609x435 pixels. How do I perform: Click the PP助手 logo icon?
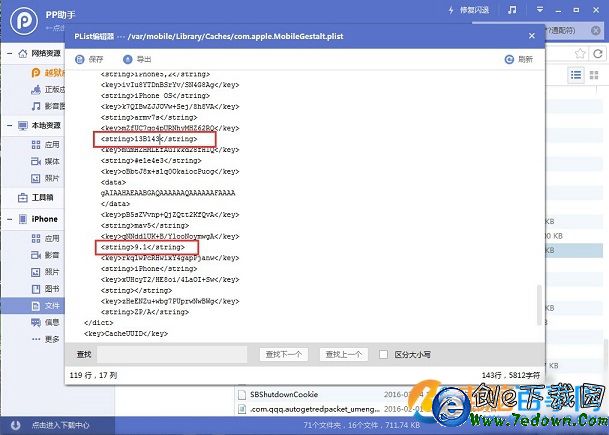24,21
